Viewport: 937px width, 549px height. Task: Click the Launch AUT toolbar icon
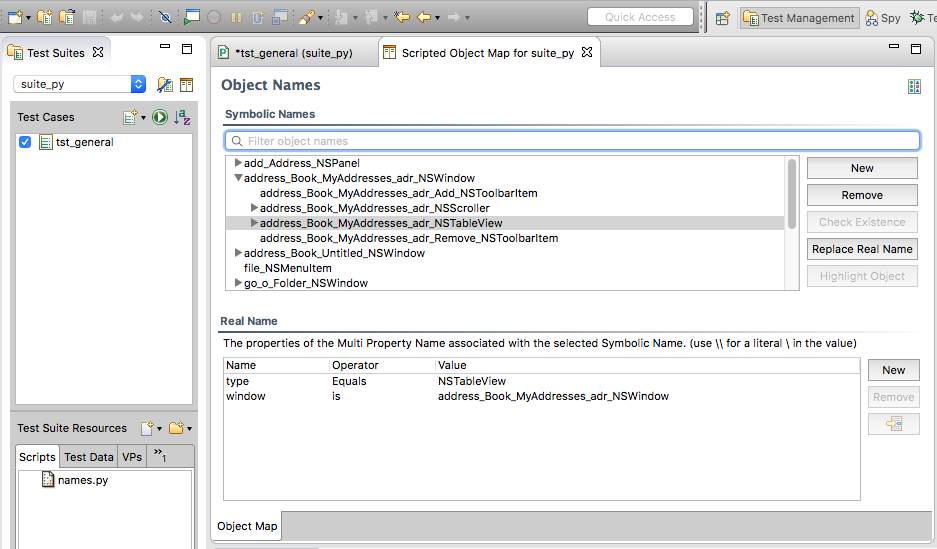click(193, 17)
